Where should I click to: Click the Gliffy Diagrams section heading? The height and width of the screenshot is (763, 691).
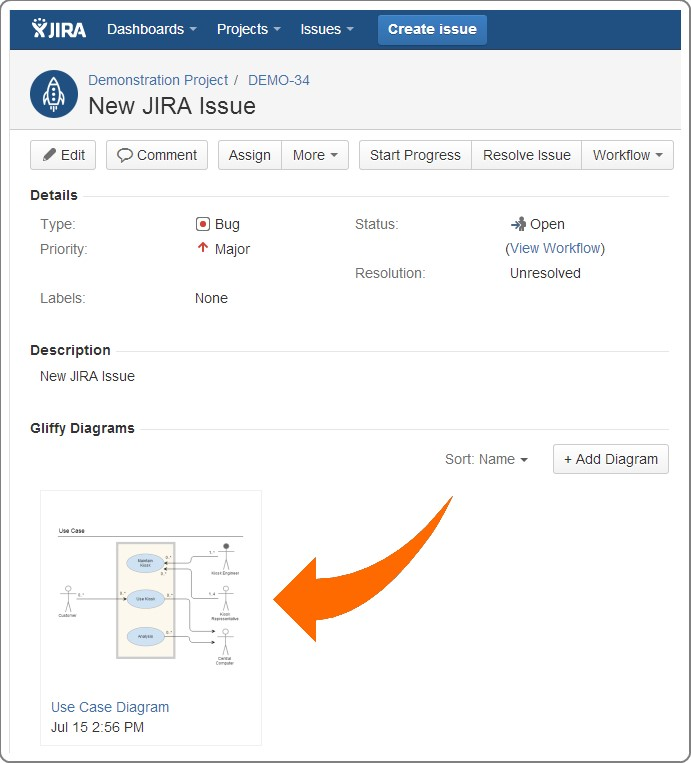pyautogui.click(x=82, y=428)
